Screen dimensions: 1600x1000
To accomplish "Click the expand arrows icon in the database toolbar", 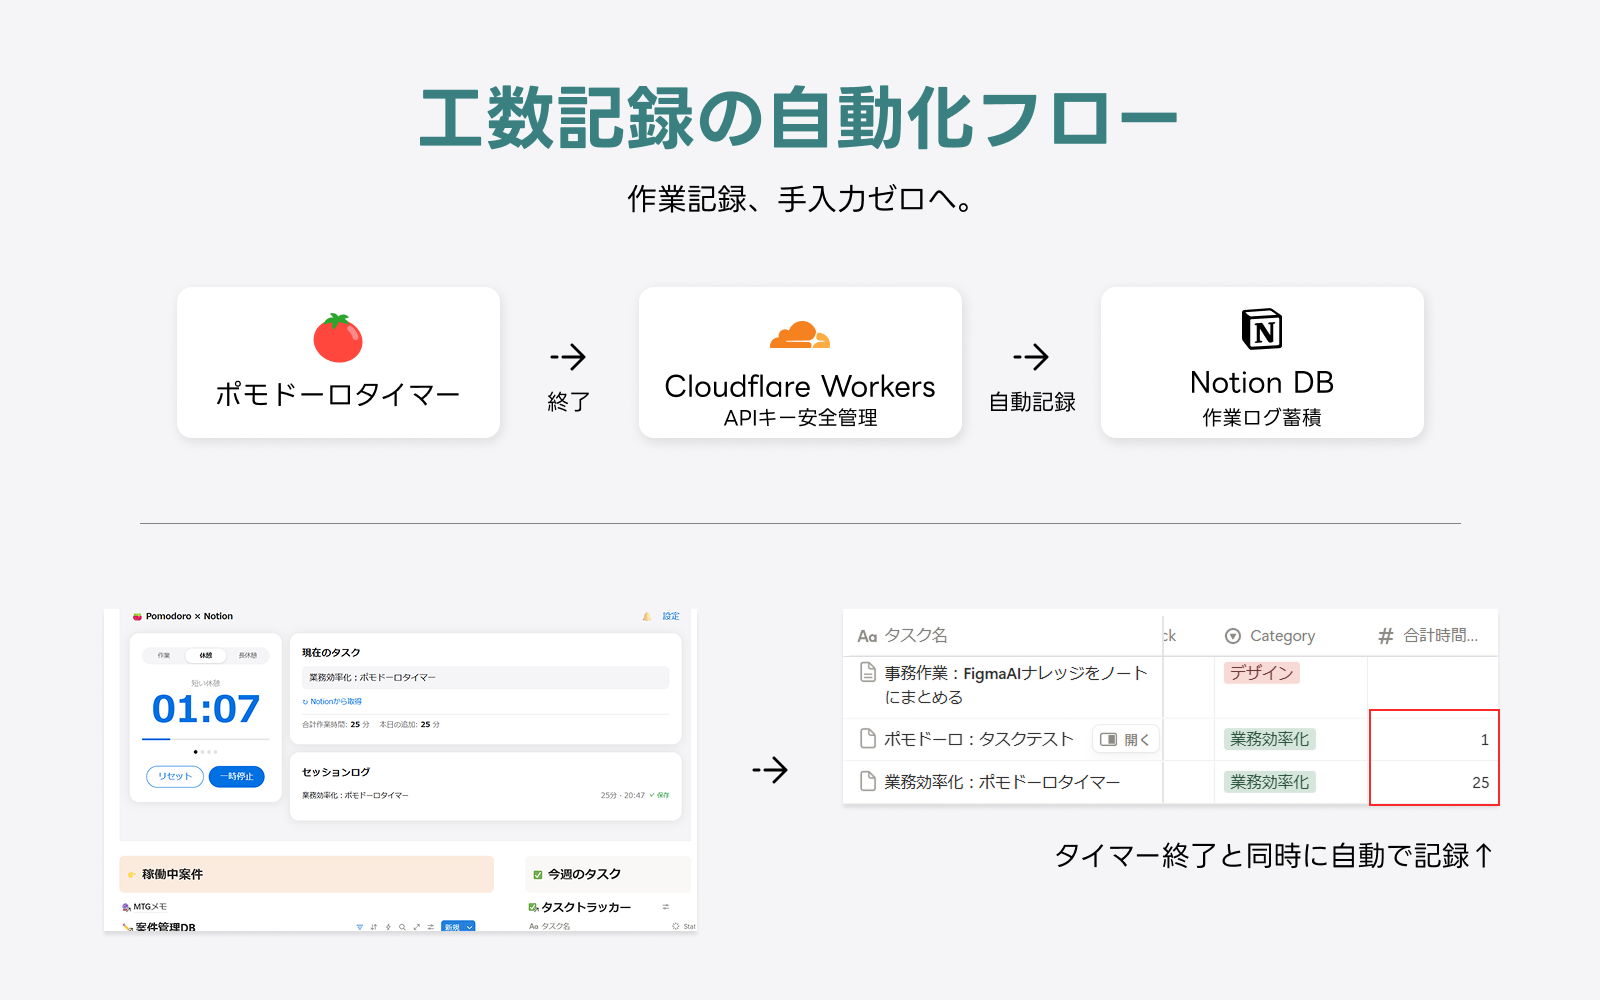I will click(418, 927).
